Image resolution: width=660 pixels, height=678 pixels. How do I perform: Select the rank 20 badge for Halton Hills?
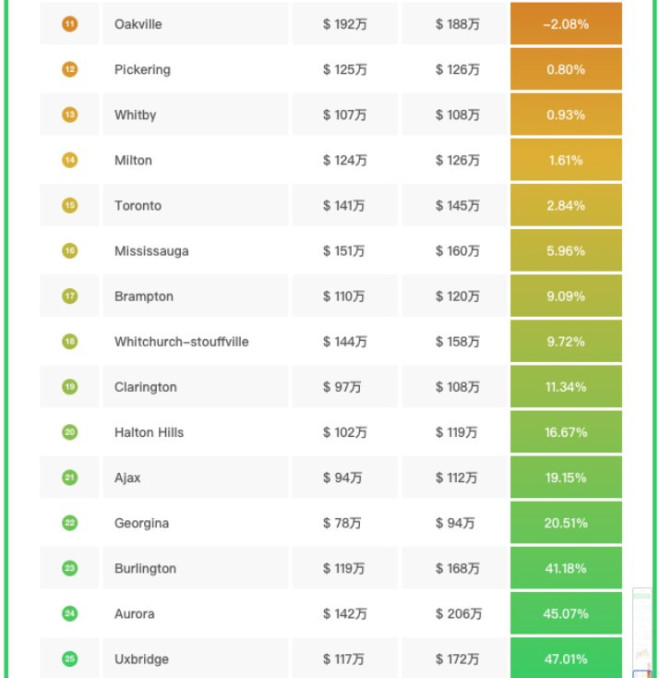[70, 432]
